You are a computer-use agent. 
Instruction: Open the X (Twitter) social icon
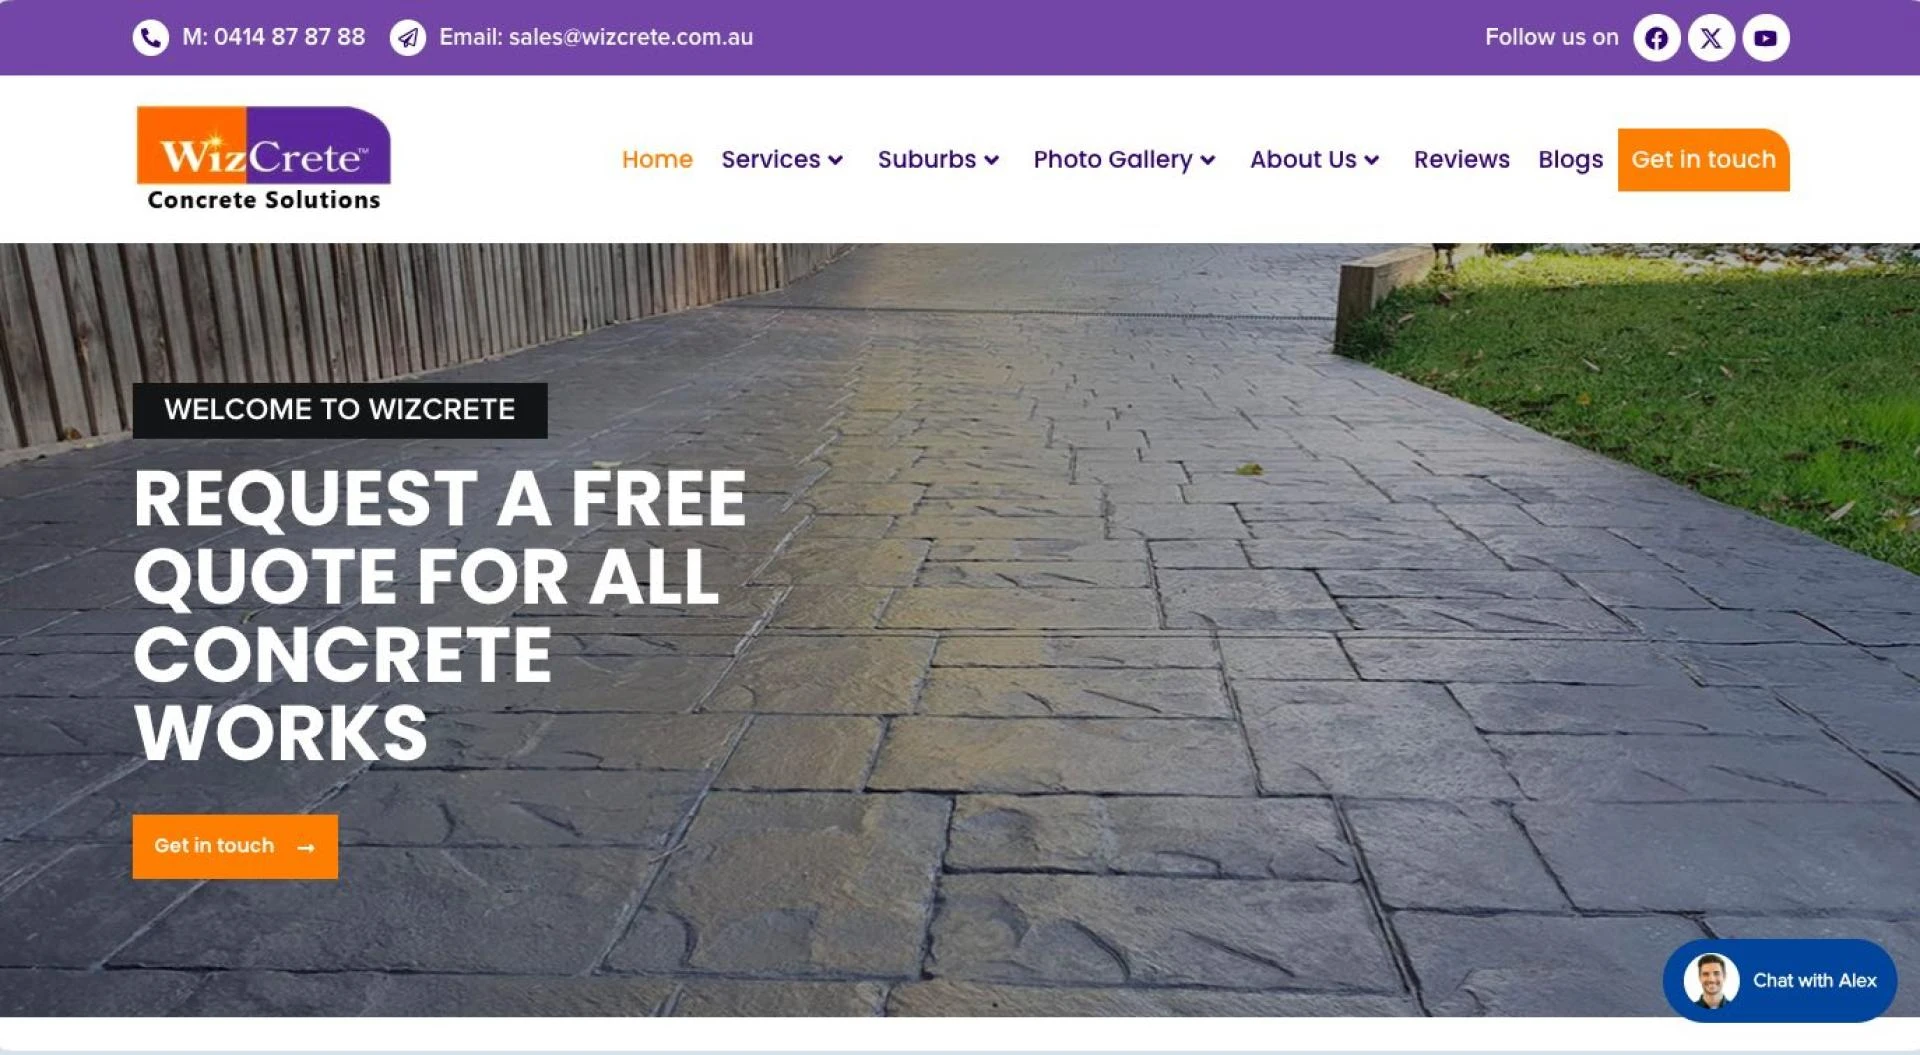click(1711, 38)
